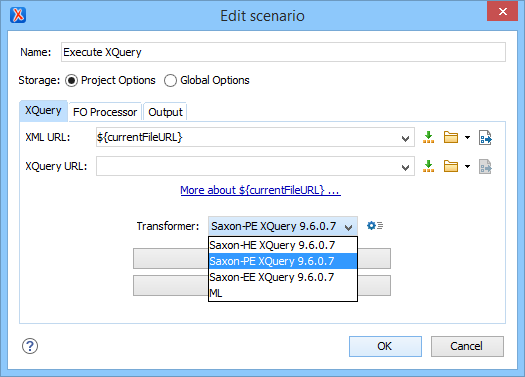Choose Saxon-EE XQuery 9.6.0.7 from list
The height and width of the screenshot is (377, 525).
click(283, 277)
